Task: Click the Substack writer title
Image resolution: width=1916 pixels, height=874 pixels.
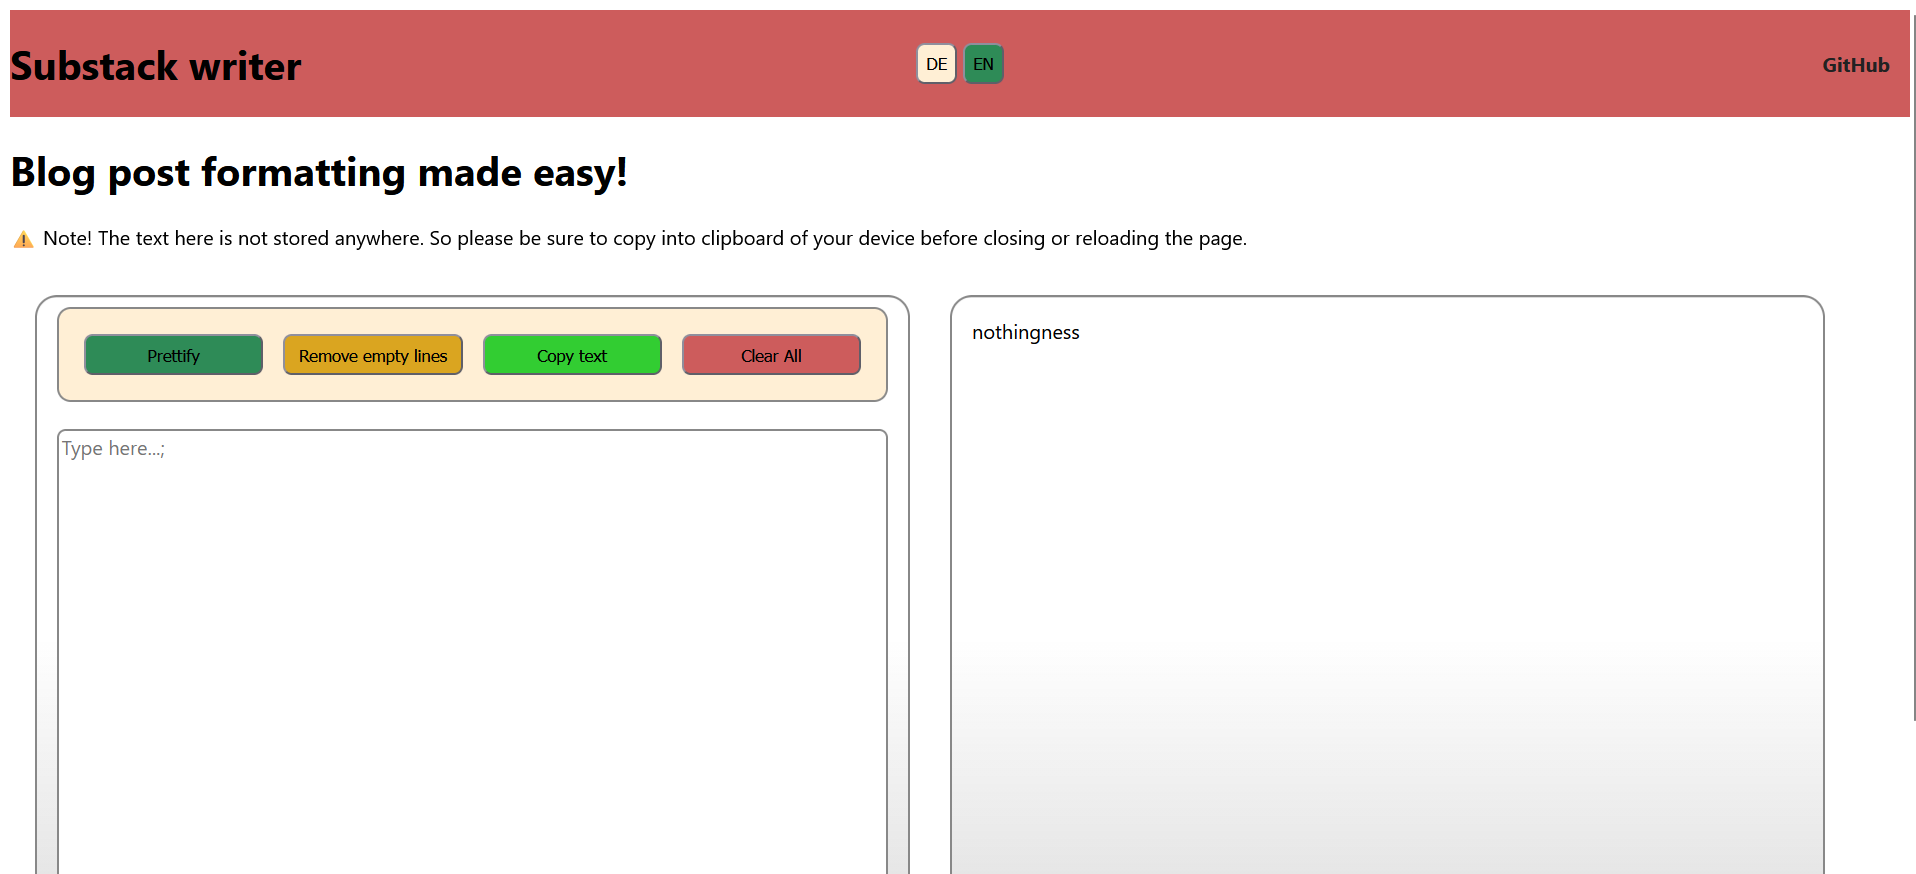Action: tap(155, 66)
